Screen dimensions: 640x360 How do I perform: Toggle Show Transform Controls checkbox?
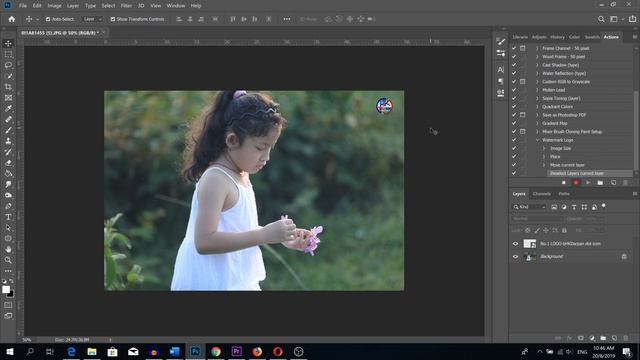pyautogui.click(x=113, y=19)
